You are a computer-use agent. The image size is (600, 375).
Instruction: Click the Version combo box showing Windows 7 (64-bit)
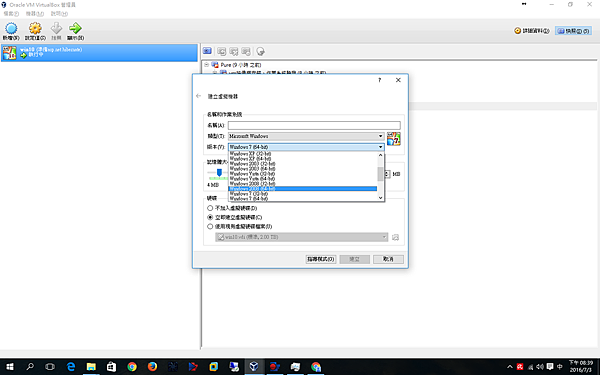[306, 147]
